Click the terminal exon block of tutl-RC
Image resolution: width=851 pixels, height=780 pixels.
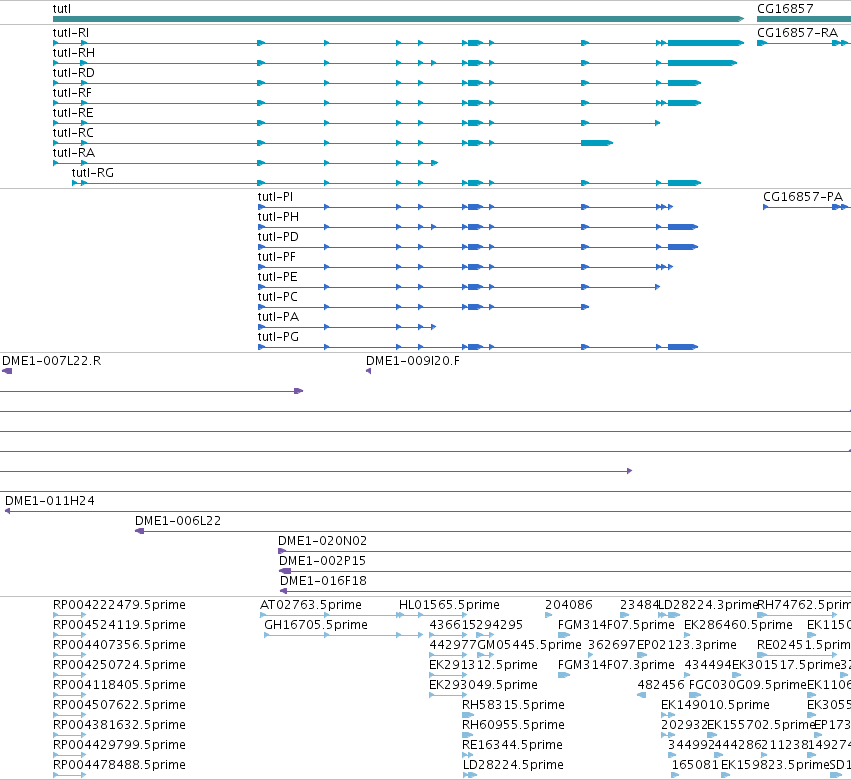pyautogui.click(x=596, y=143)
